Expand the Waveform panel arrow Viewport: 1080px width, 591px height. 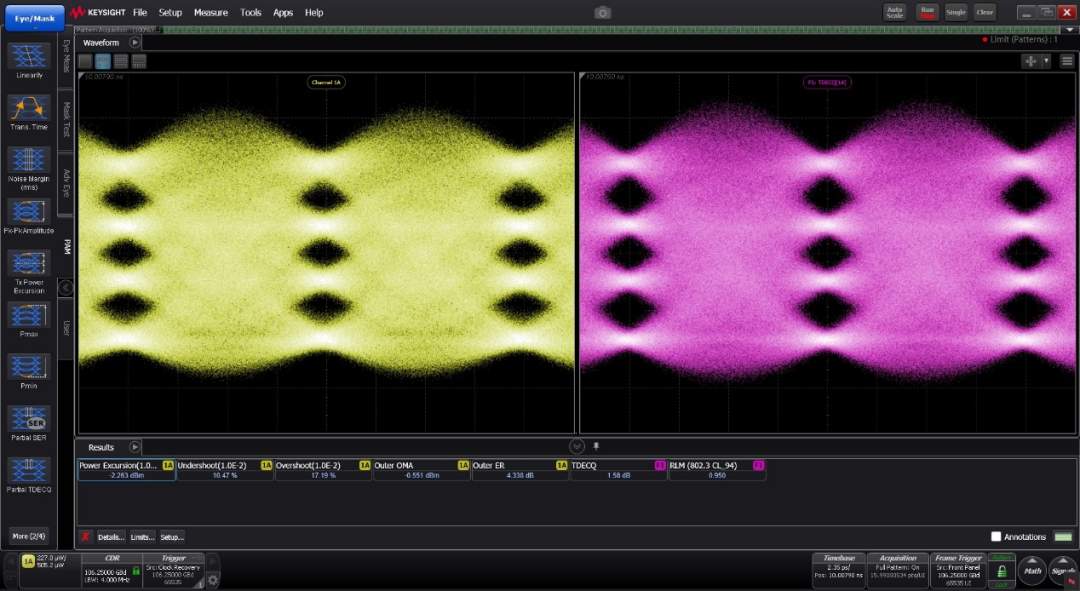pos(135,42)
